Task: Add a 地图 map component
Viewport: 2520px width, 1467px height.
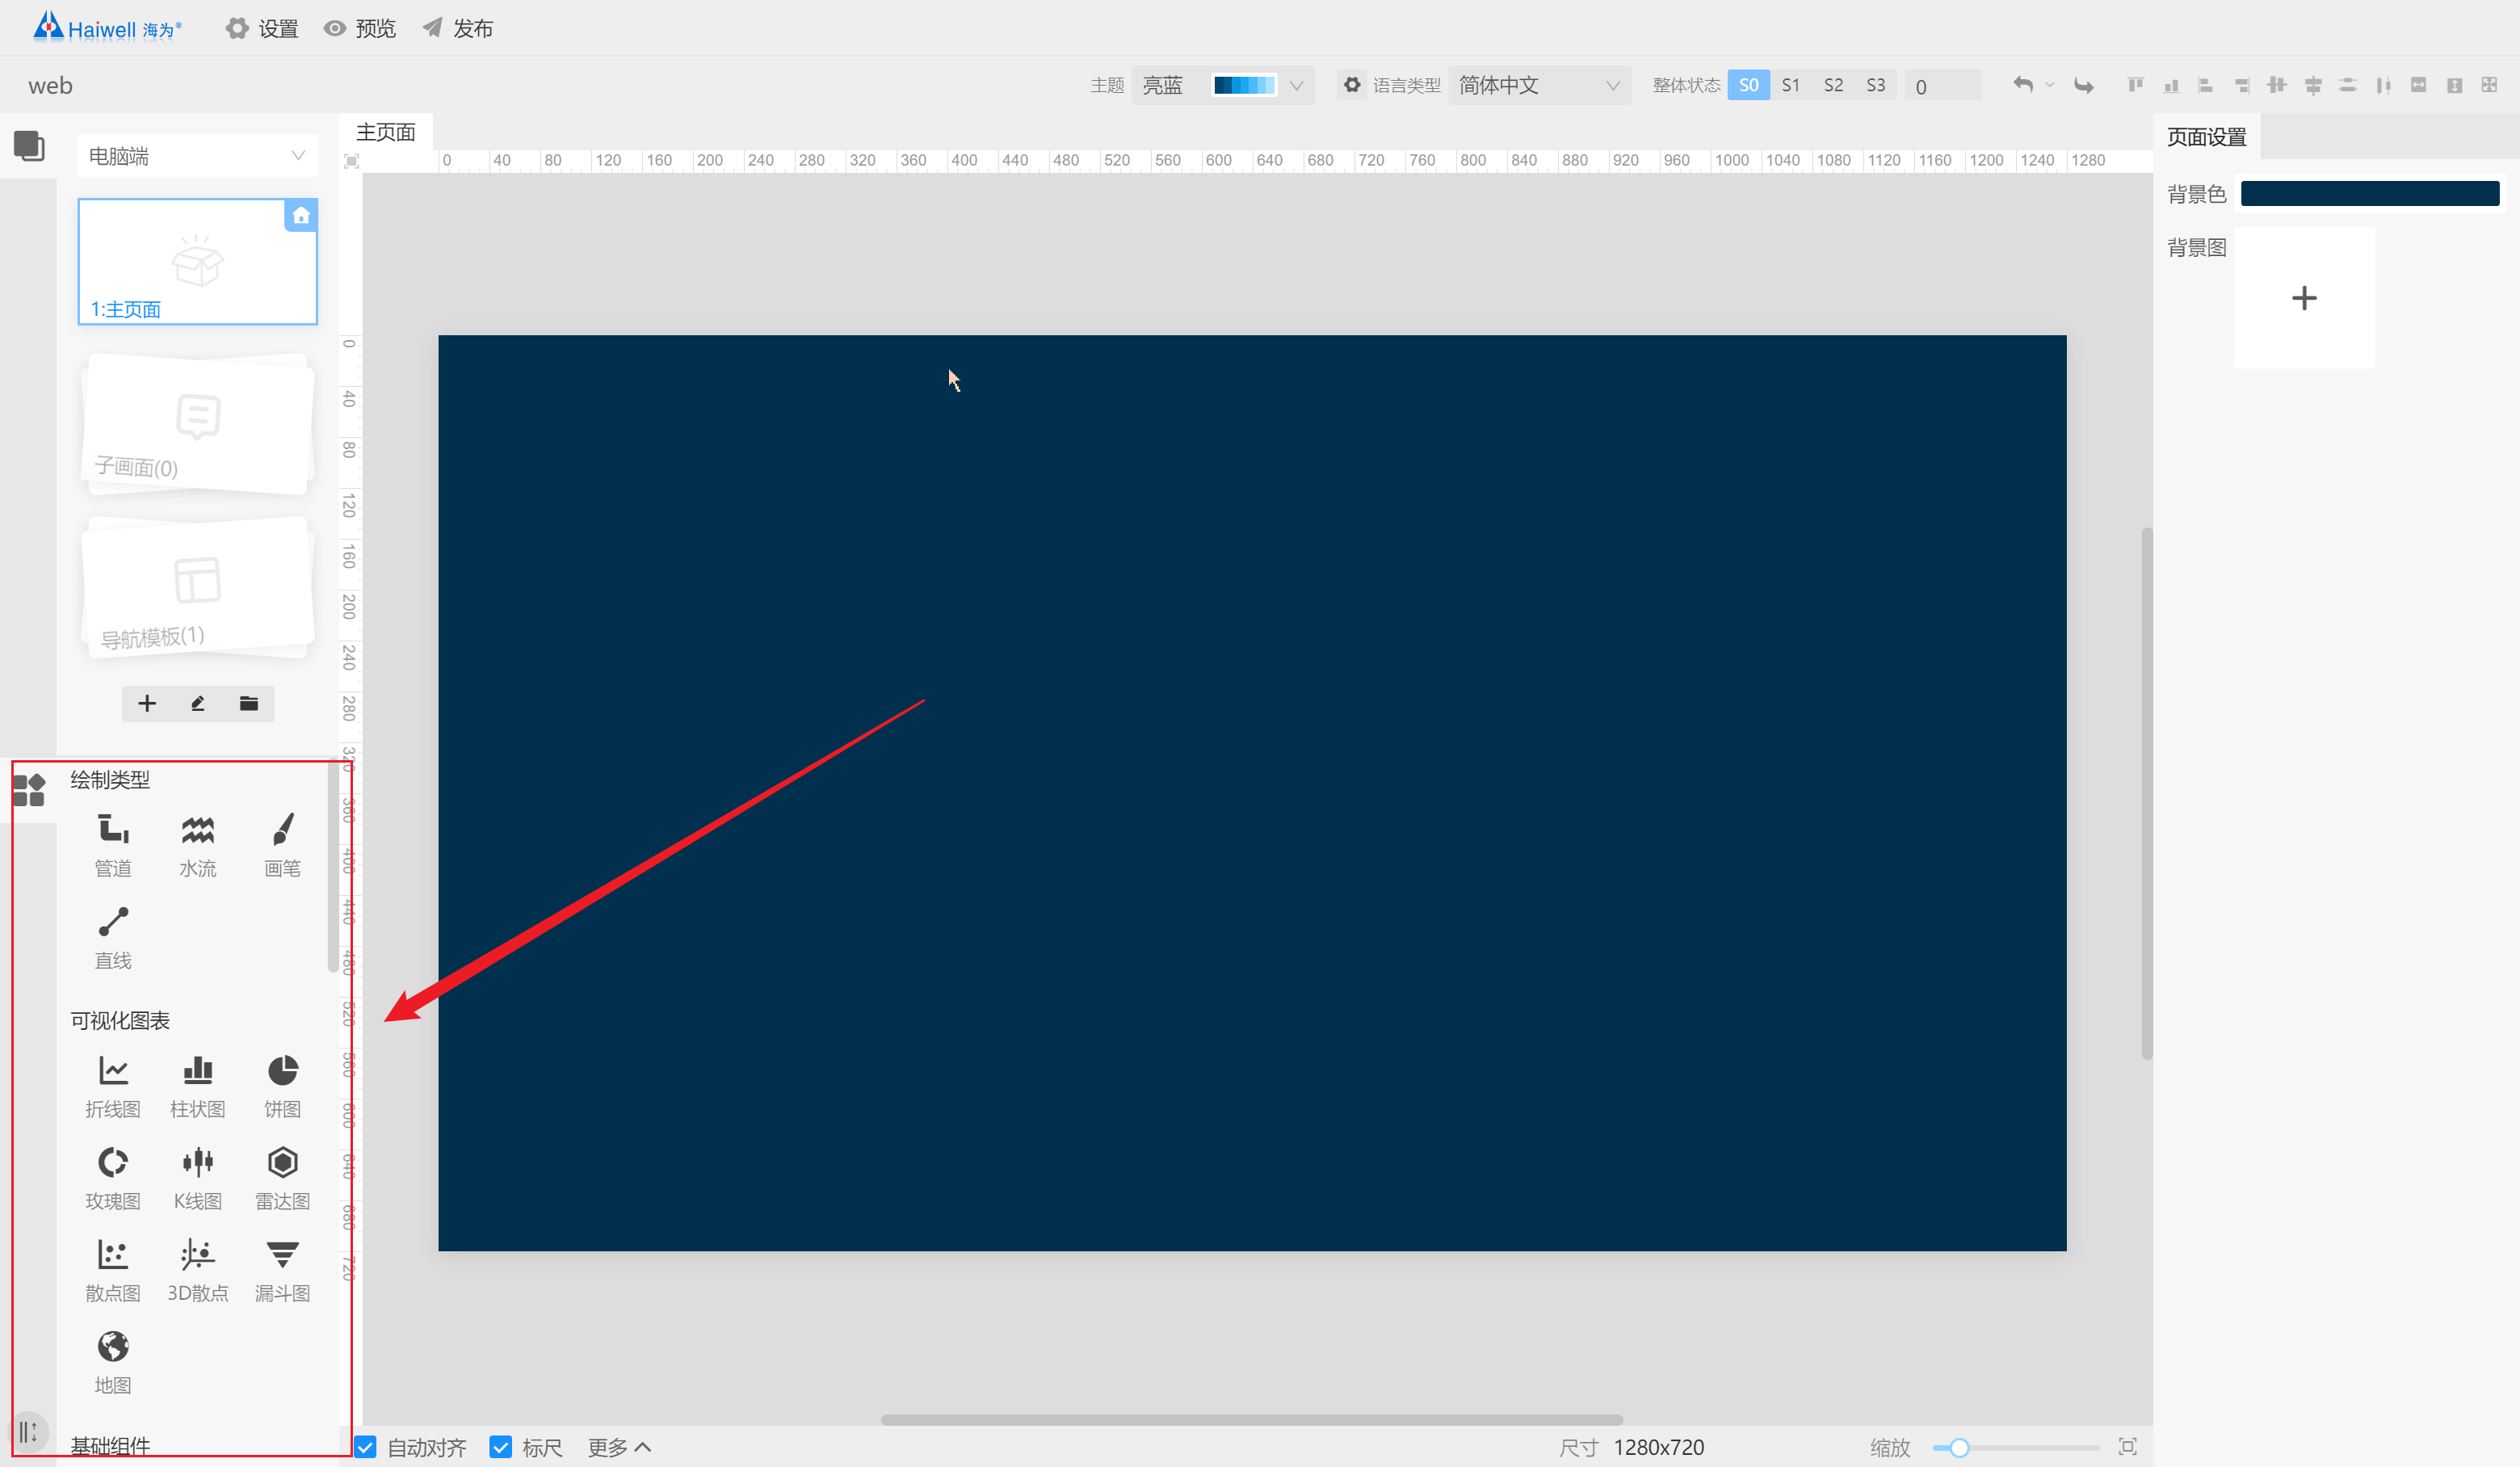Action: click(113, 1362)
